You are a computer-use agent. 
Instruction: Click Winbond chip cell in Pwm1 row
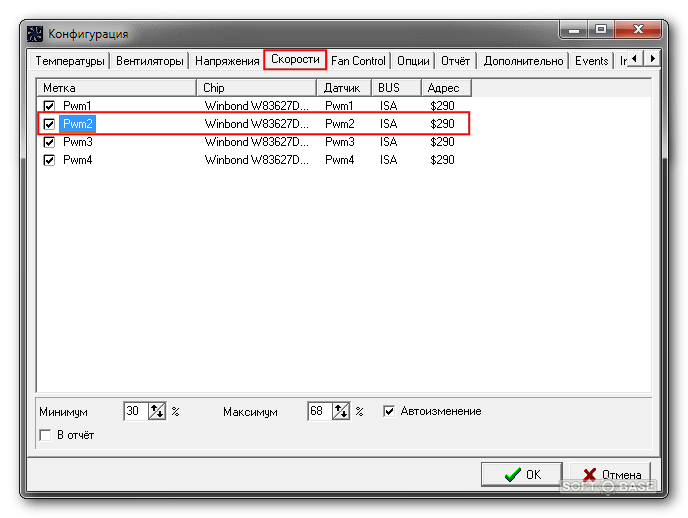coord(257,106)
